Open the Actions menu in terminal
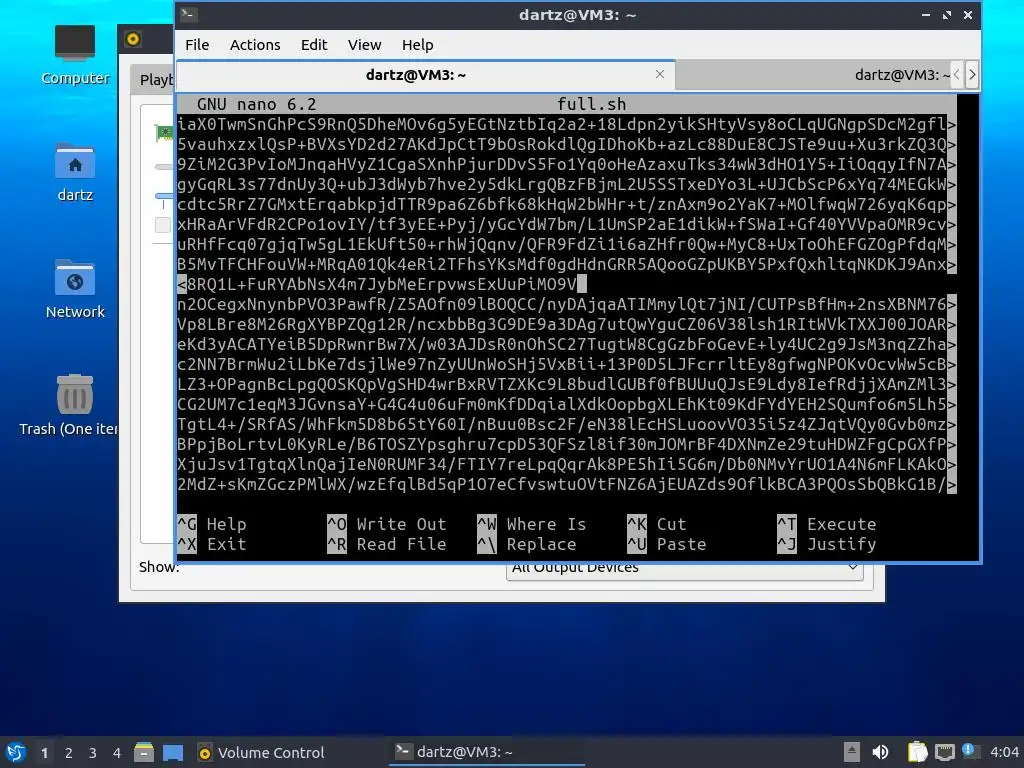The image size is (1024, 768). pos(255,45)
